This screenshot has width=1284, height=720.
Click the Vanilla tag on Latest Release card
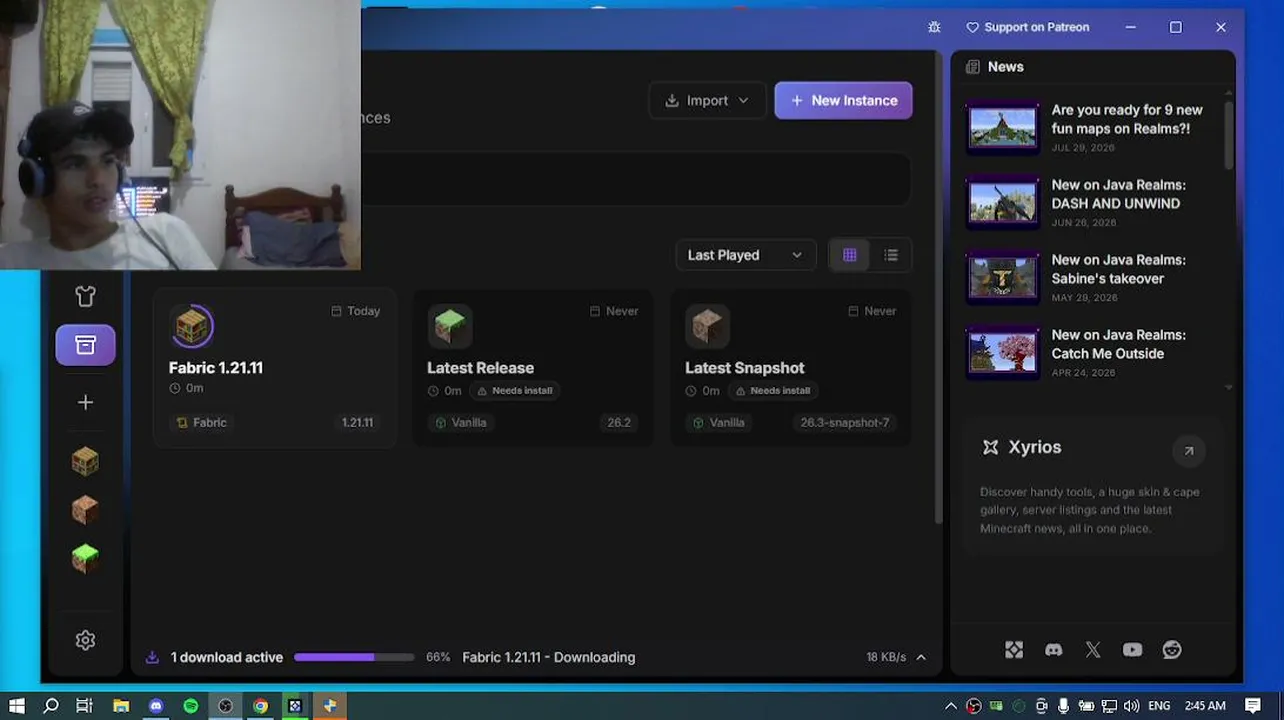click(461, 422)
